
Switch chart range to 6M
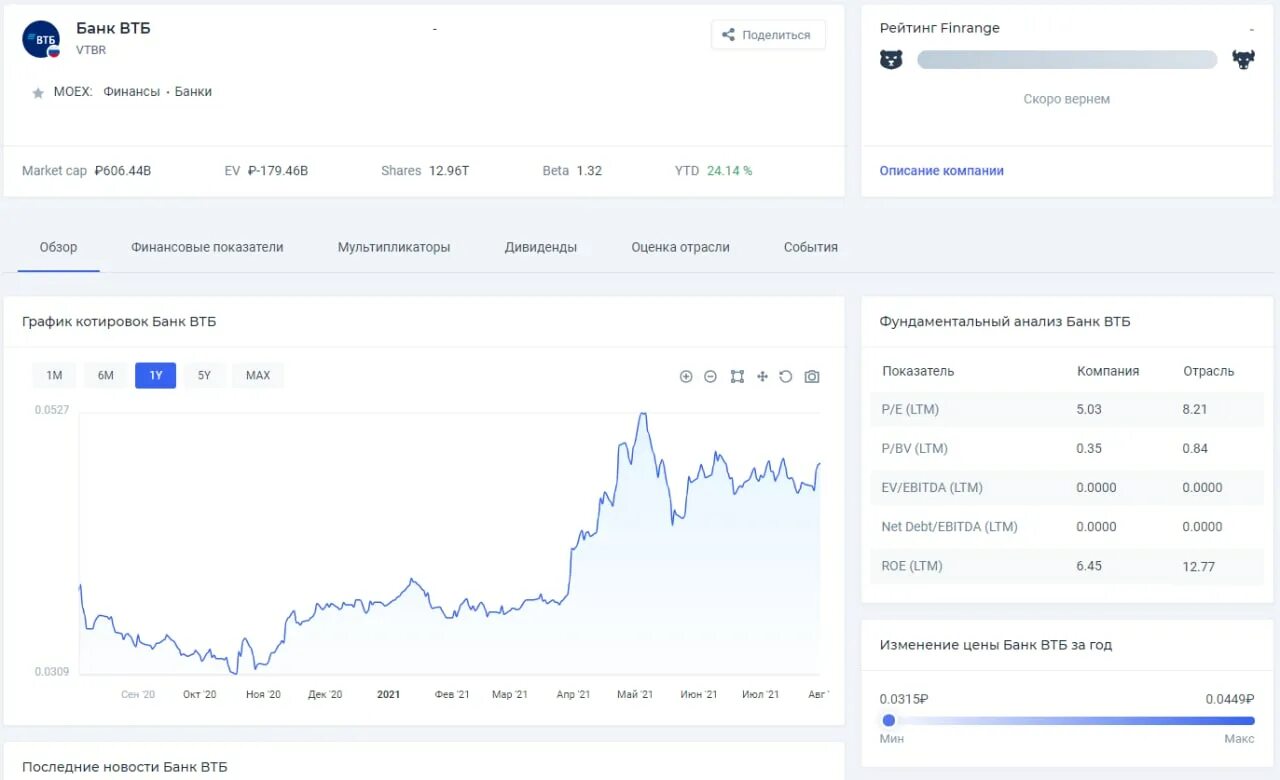point(106,376)
